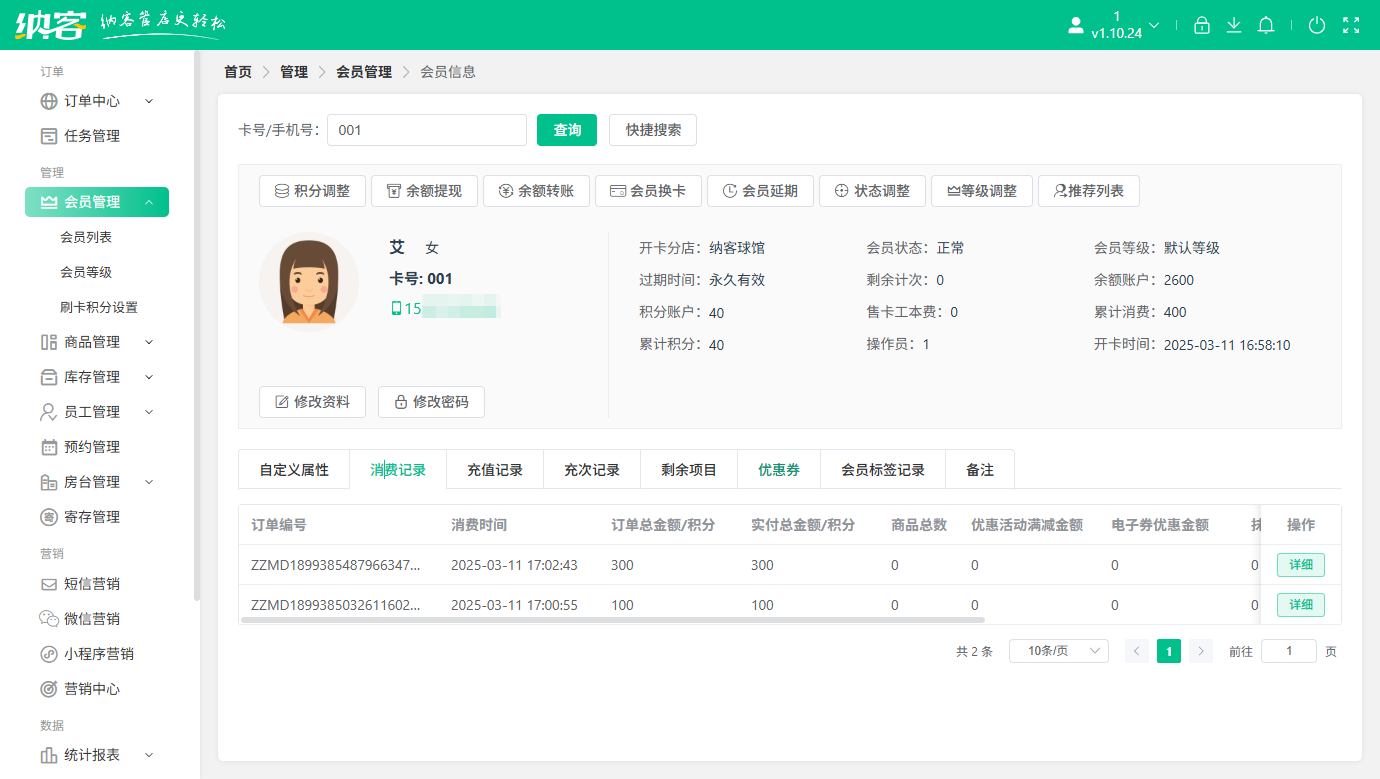Open 预约管理 from the sidebar
This screenshot has width=1380, height=779.
[x=87, y=446]
